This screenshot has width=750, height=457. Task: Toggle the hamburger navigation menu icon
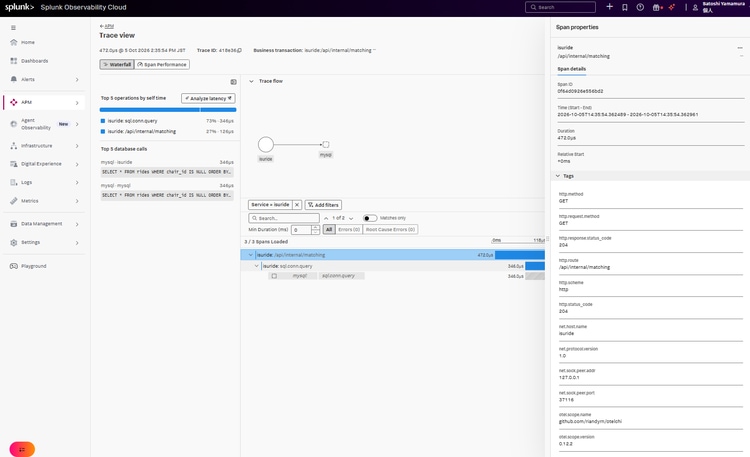pyautogui.click(x=13, y=28)
